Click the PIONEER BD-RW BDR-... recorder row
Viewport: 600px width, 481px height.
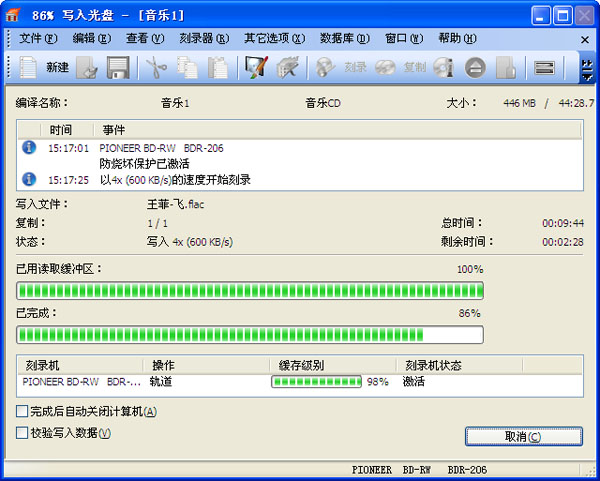click(82, 382)
